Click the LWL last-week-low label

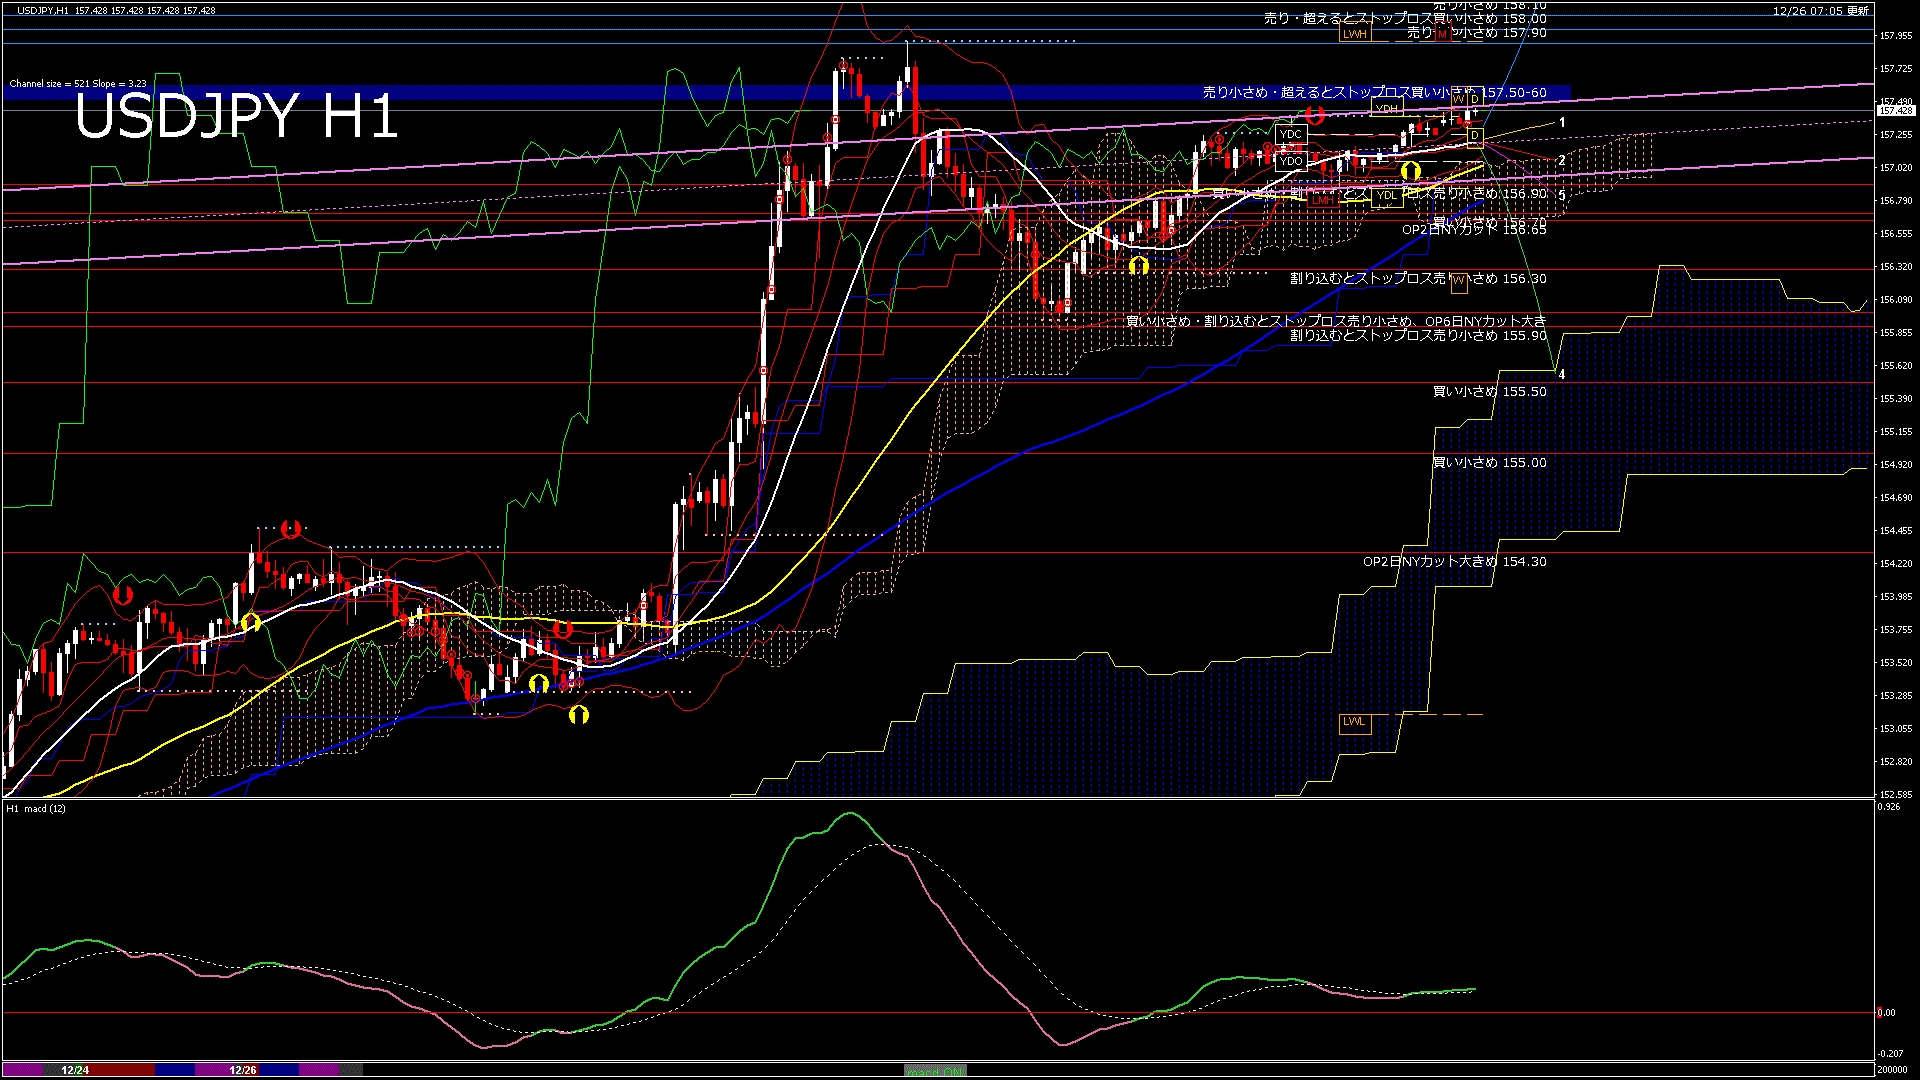[x=1354, y=722]
